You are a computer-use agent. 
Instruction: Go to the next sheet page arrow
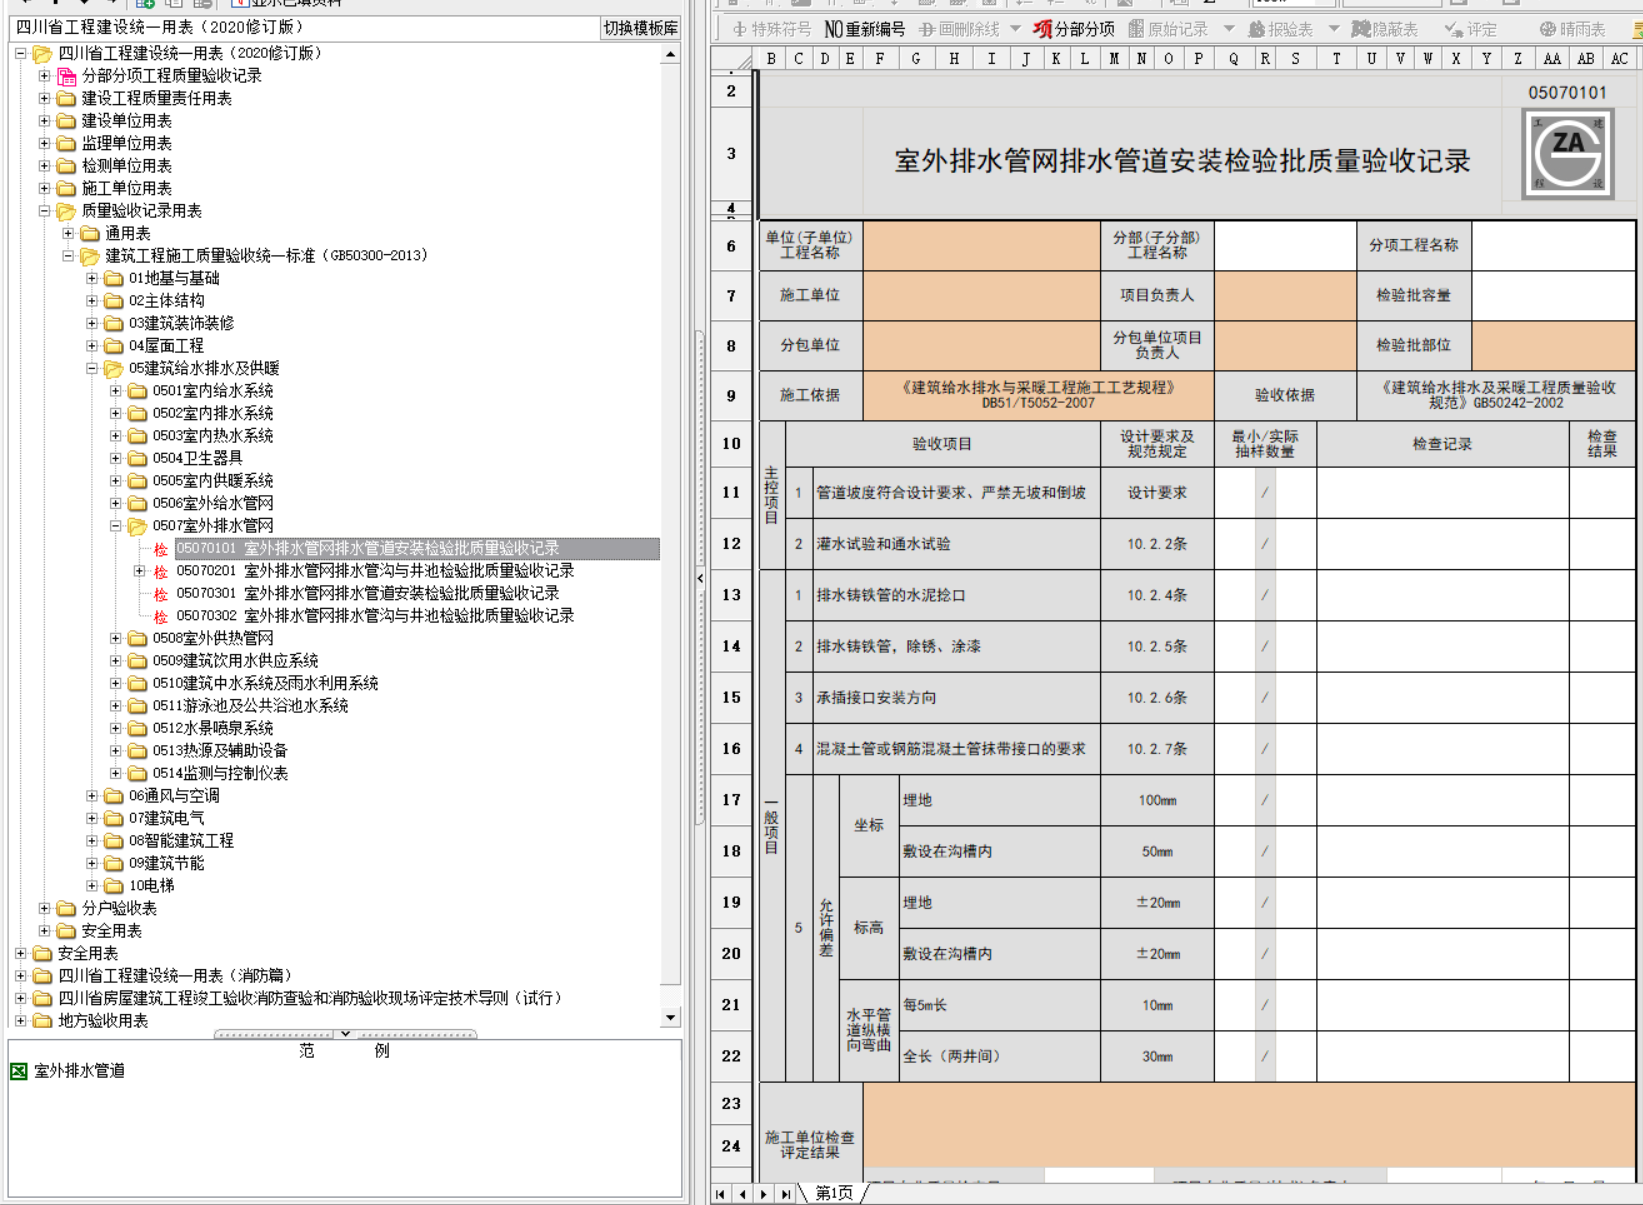click(x=764, y=1194)
